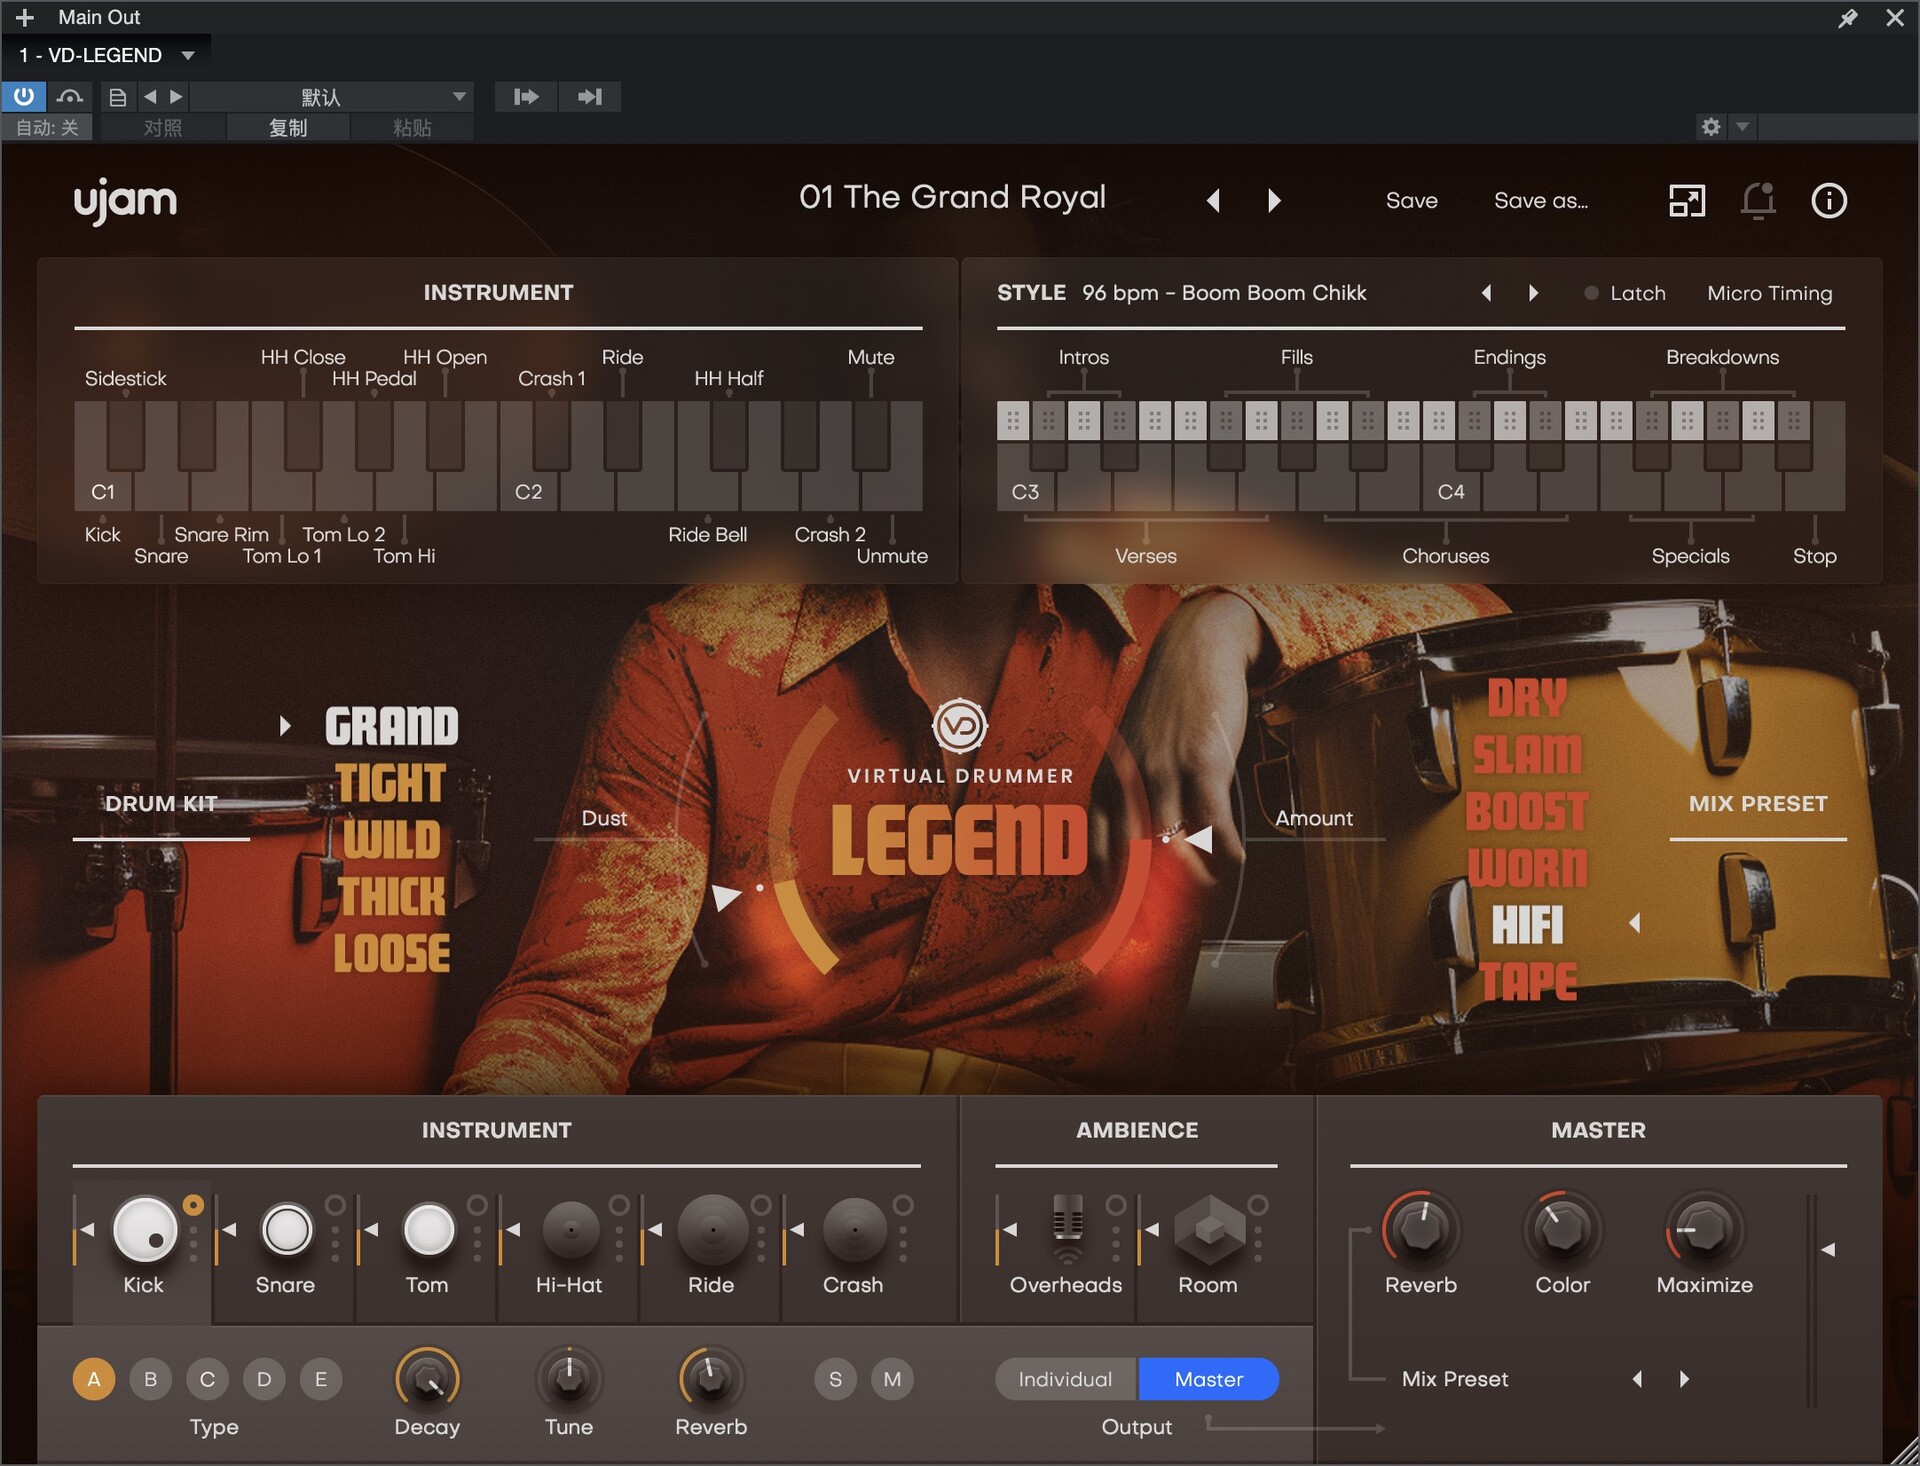This screenshot has height=1466, width=1920.
Task: Select the Snare instrument icon
Action: tap(287, 1229)
